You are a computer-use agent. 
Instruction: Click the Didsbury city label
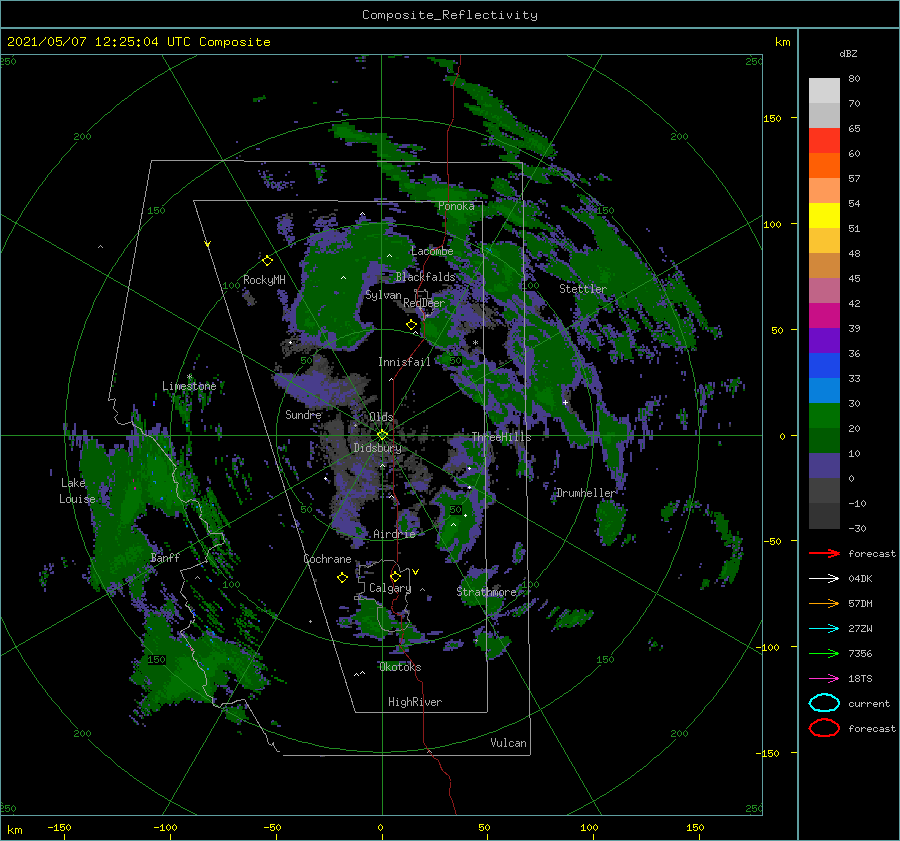pyautogui.click(x=377, y=448)
